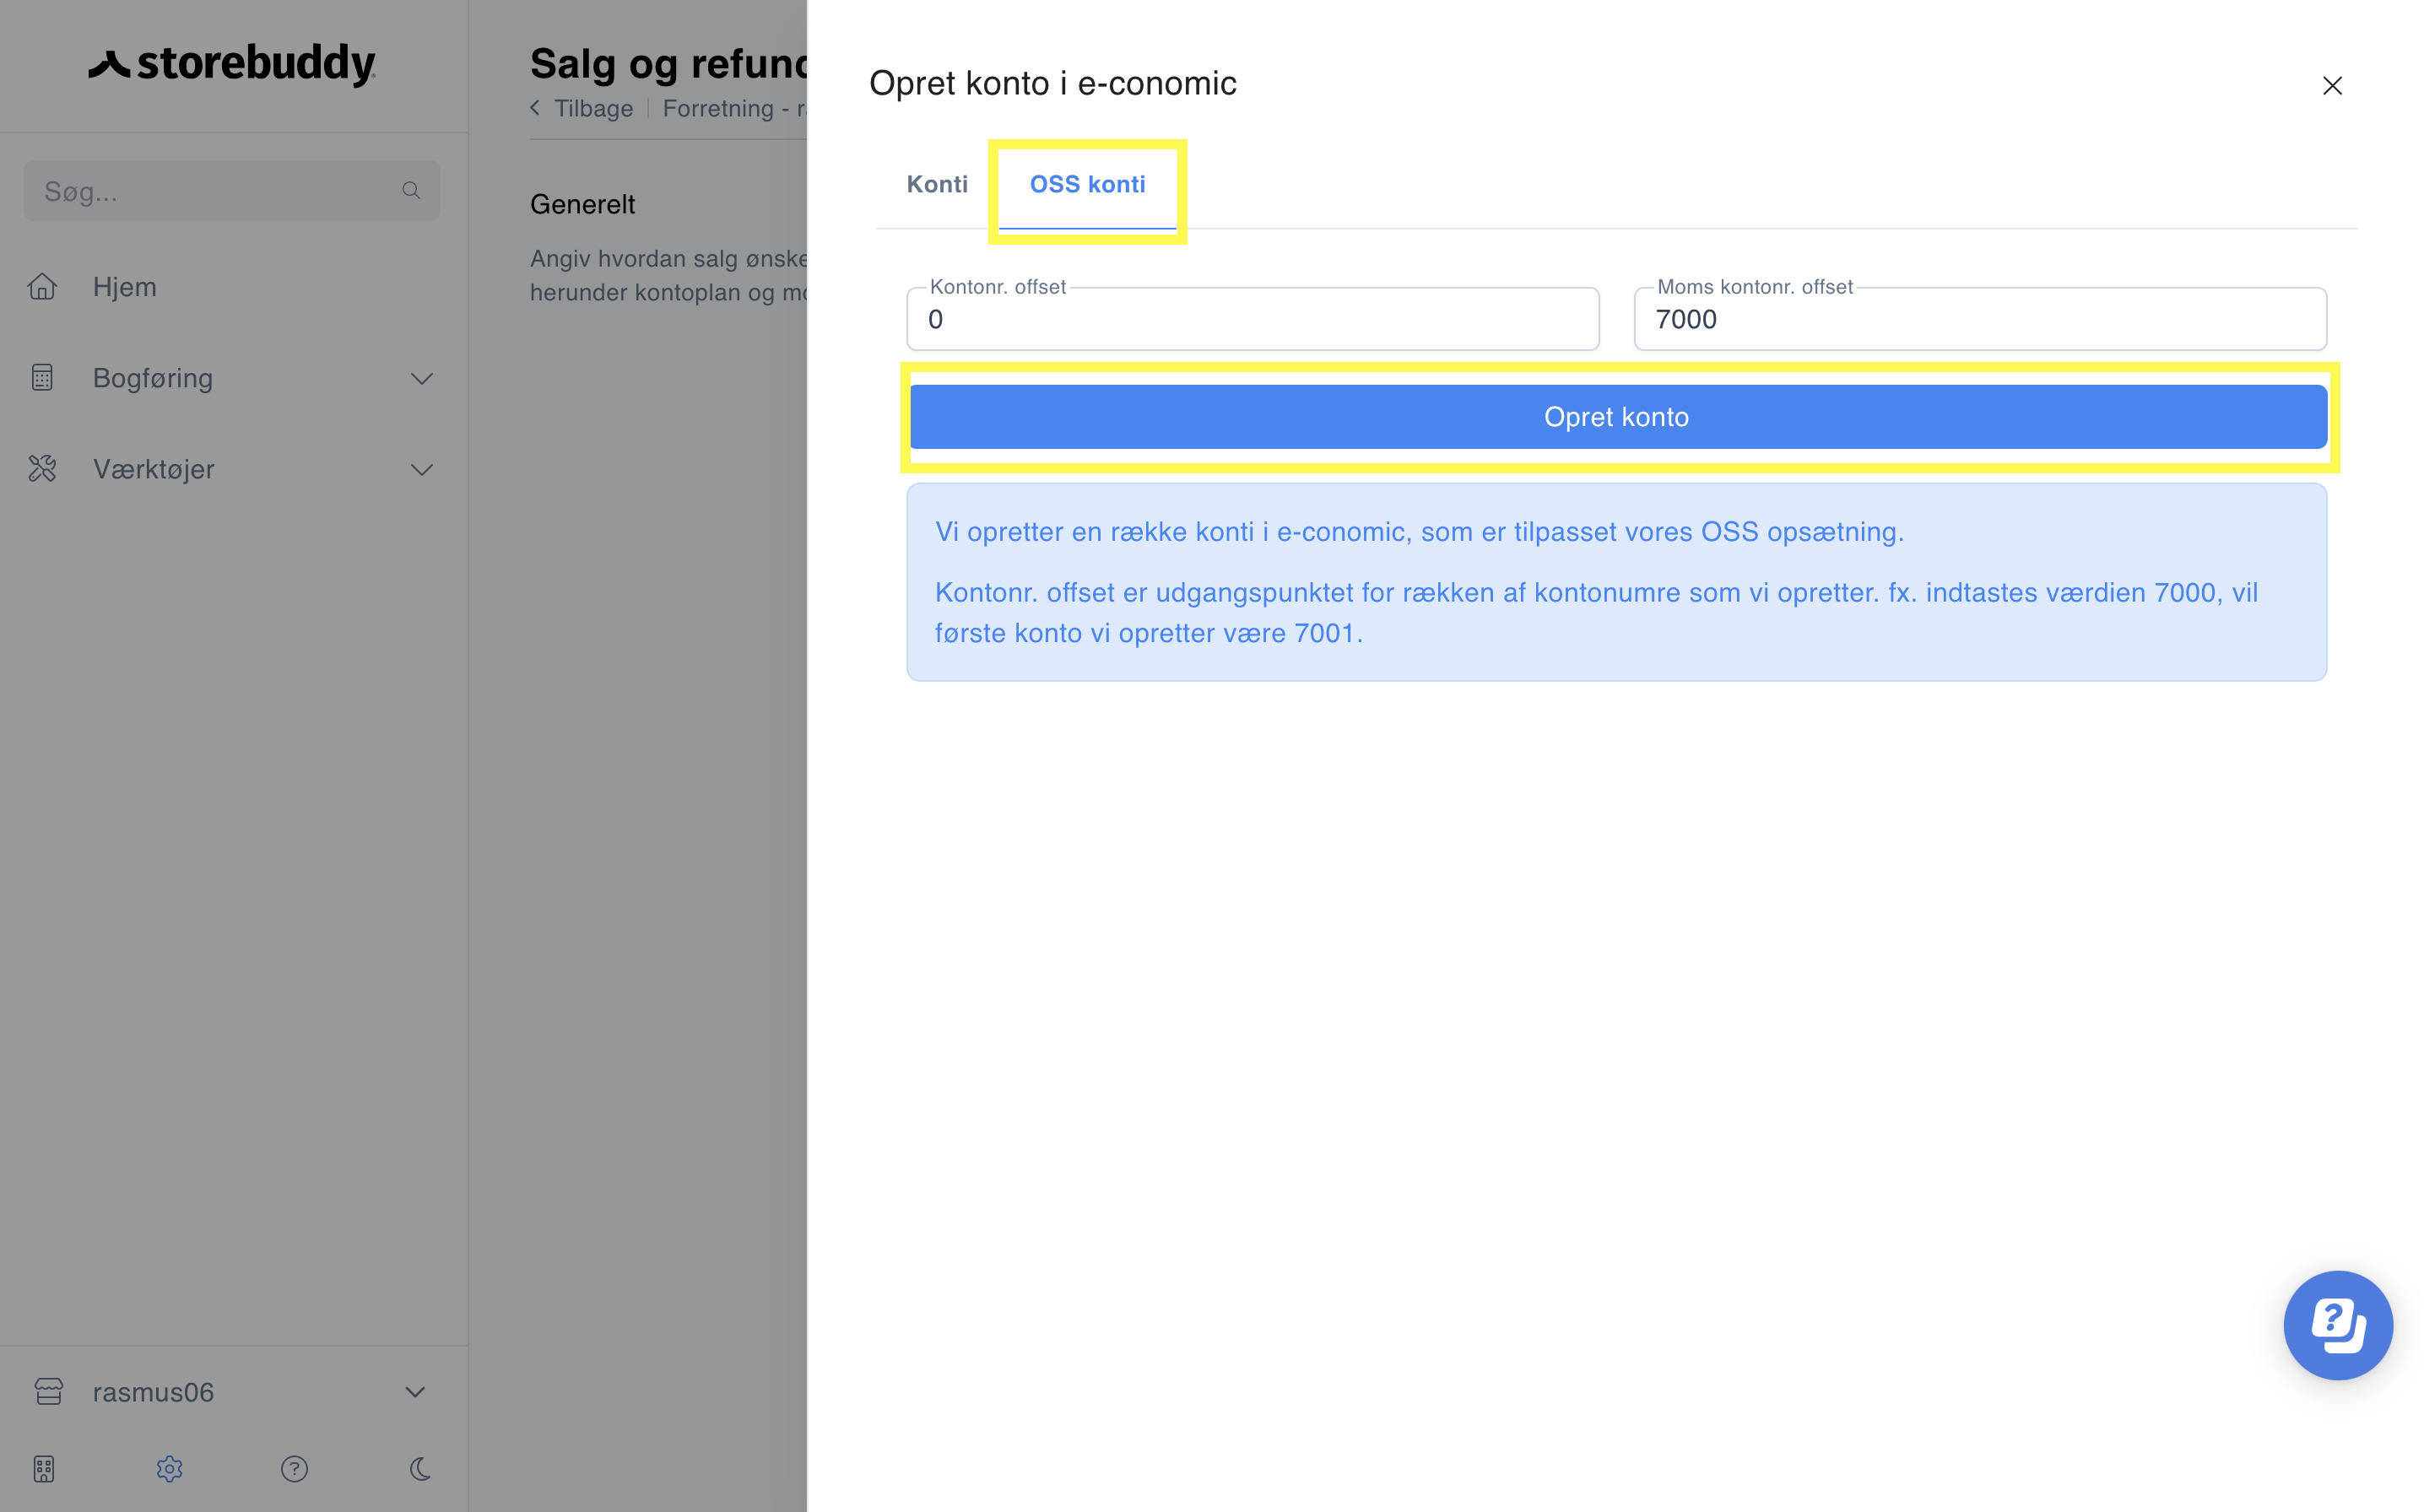Open the Bogføring menu item
Viewport: 2424px width, 1512px height.
232,378
